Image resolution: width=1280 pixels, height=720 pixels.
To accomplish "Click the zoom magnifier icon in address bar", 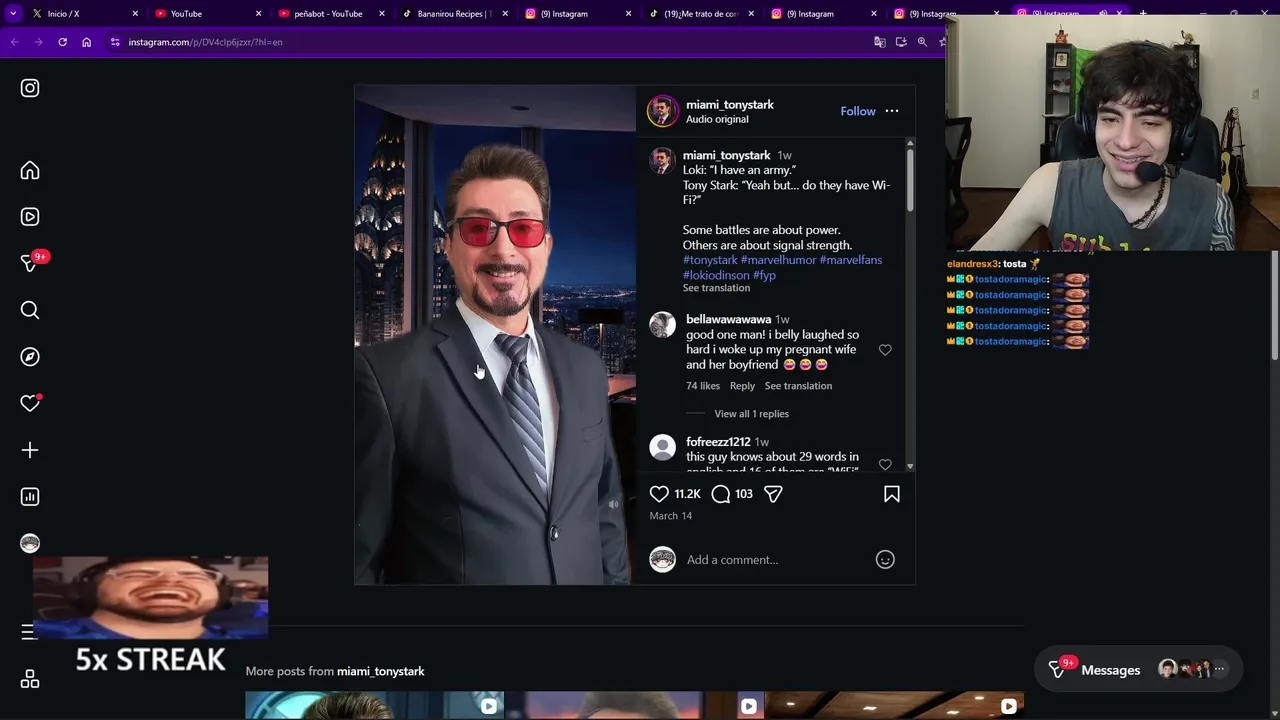I will pos(922,42).
